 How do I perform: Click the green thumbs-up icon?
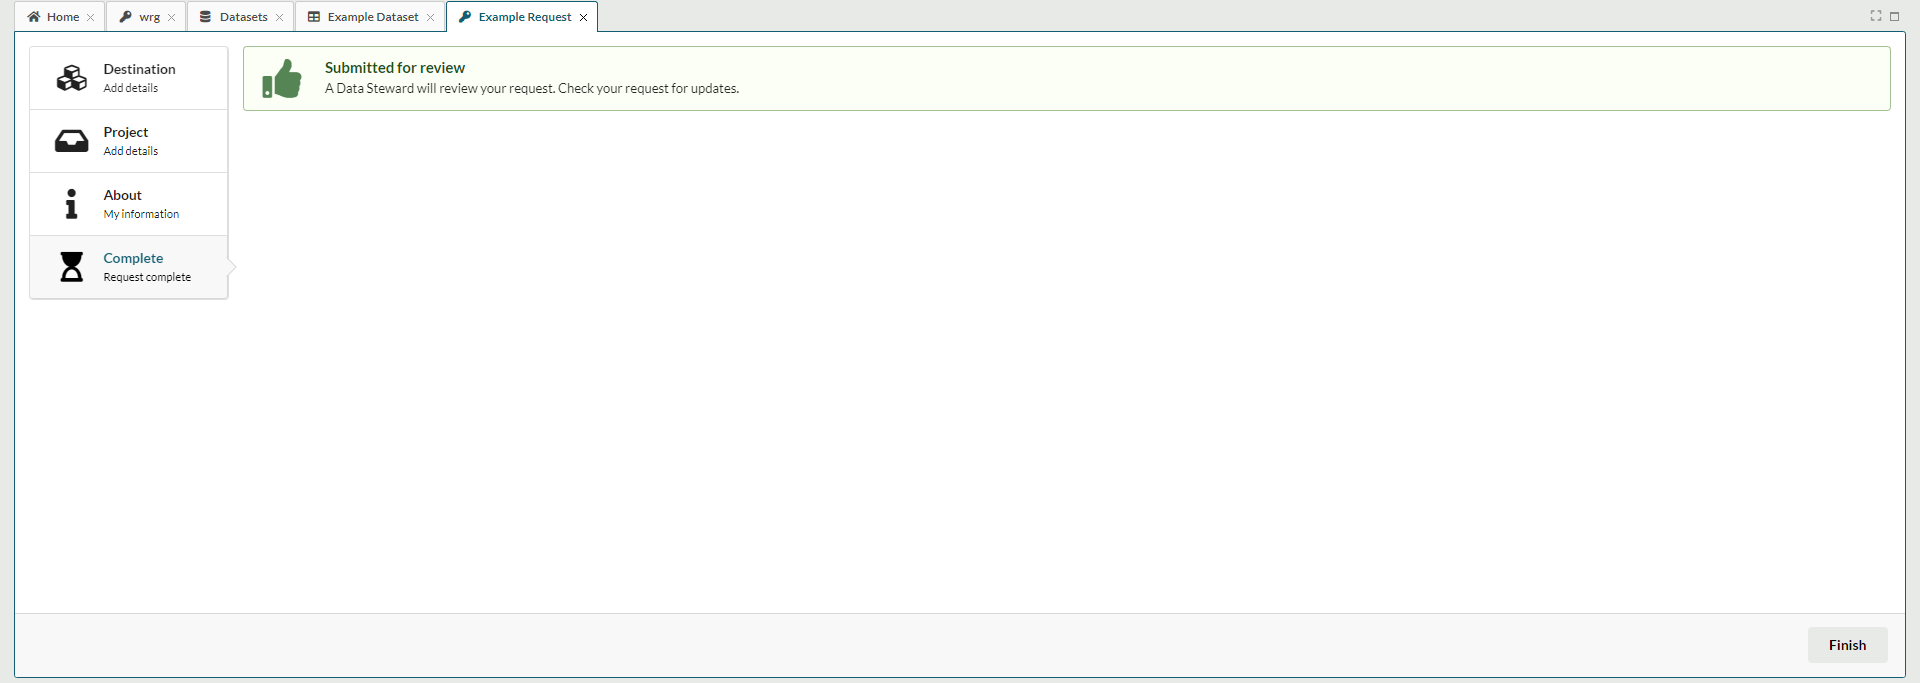pos(282,79)
